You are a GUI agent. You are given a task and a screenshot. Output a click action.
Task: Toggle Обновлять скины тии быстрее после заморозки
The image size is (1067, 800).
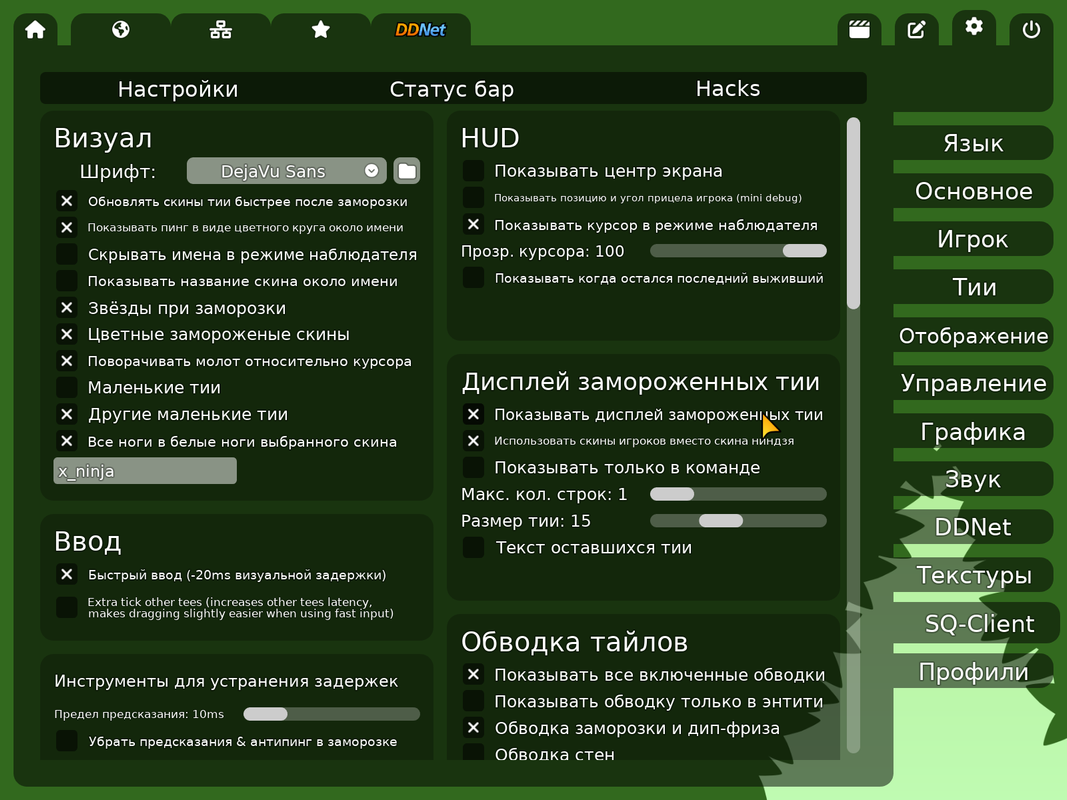pos(67,201)
